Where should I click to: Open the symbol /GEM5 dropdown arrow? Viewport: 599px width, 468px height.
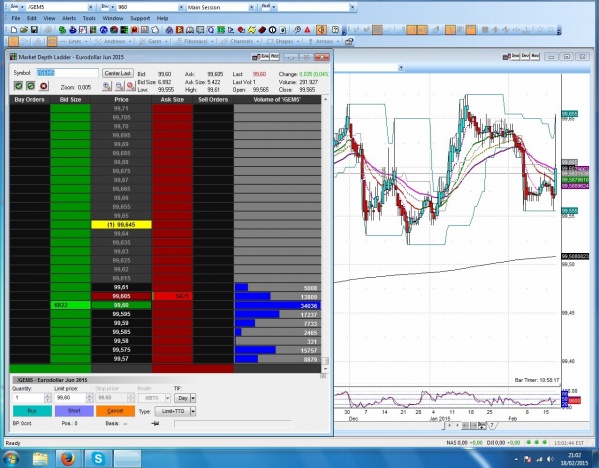coord(90,7)
